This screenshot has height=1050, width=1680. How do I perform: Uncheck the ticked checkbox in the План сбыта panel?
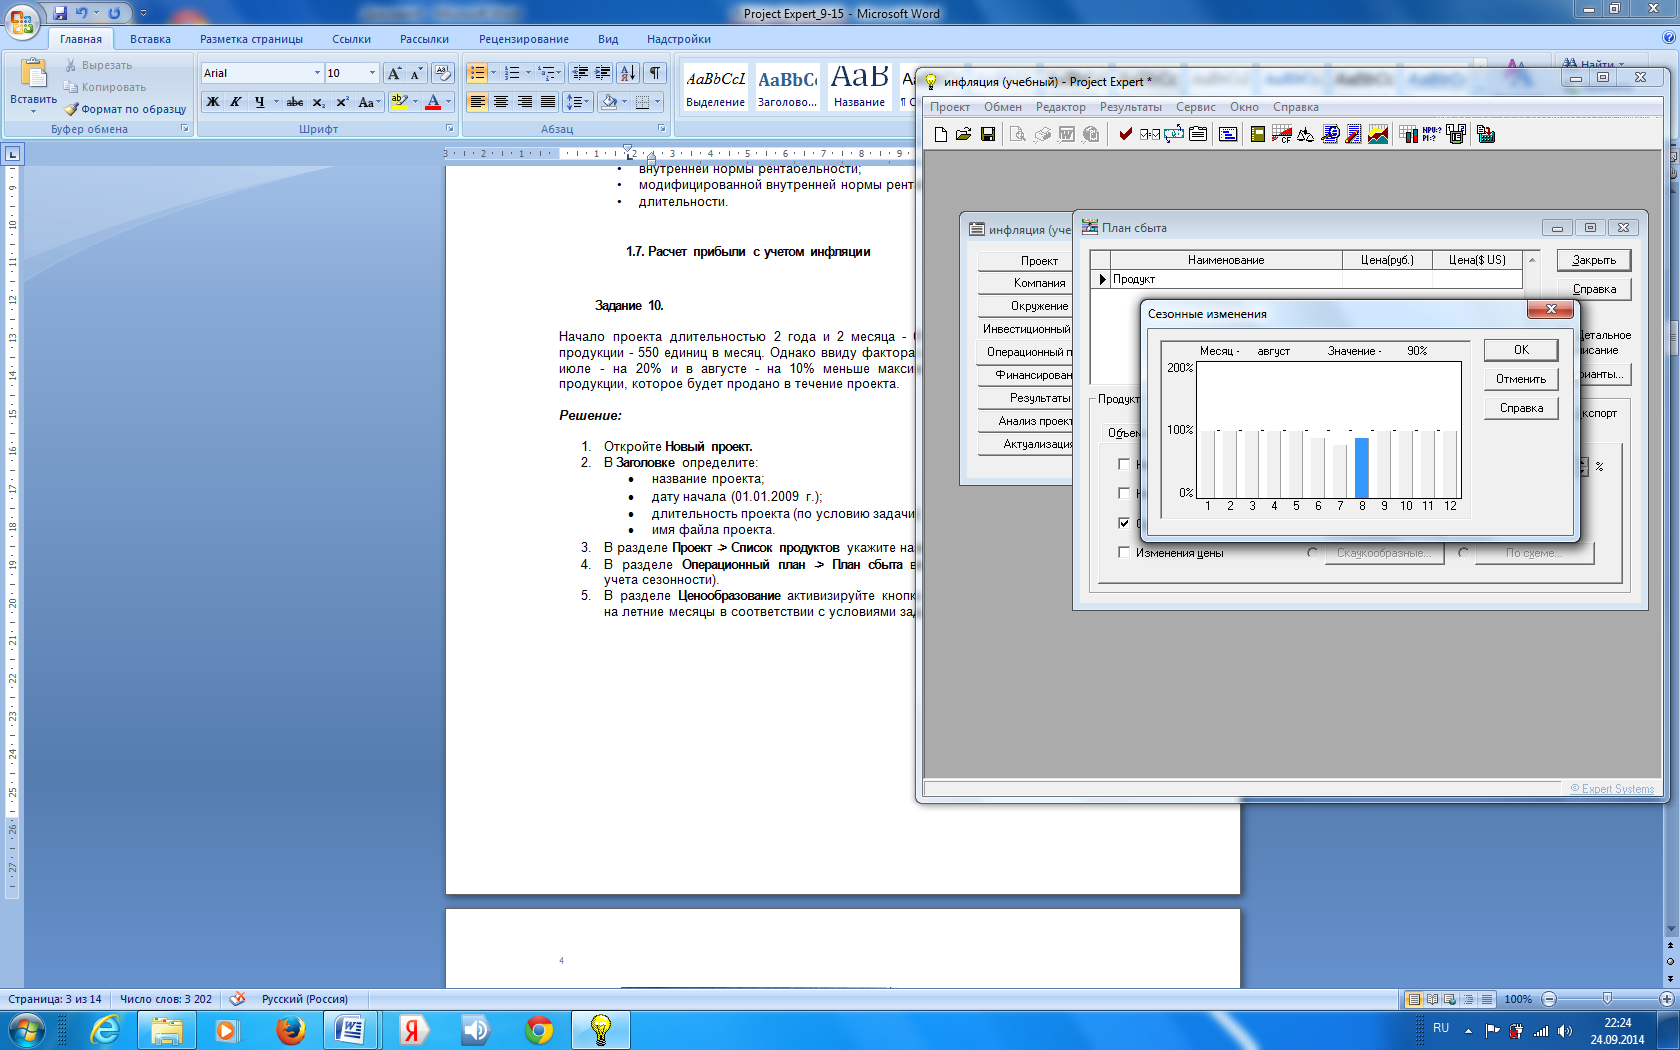(x=1124, y=523)
